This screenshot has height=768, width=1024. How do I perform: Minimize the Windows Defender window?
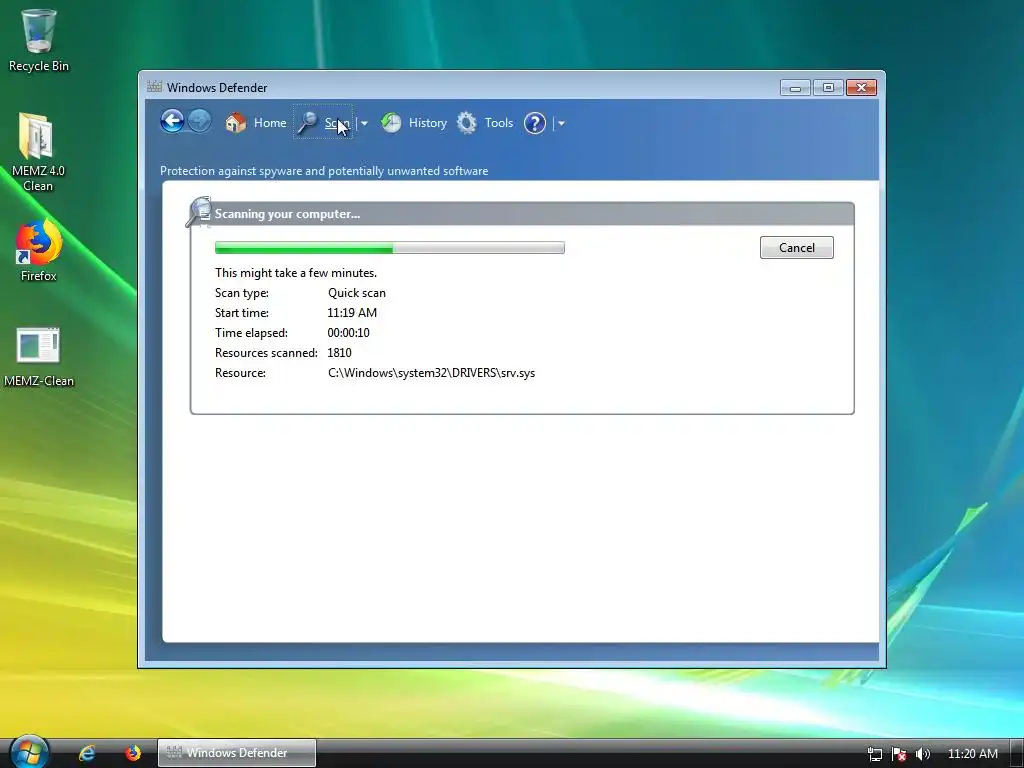(x=795, y=88)
